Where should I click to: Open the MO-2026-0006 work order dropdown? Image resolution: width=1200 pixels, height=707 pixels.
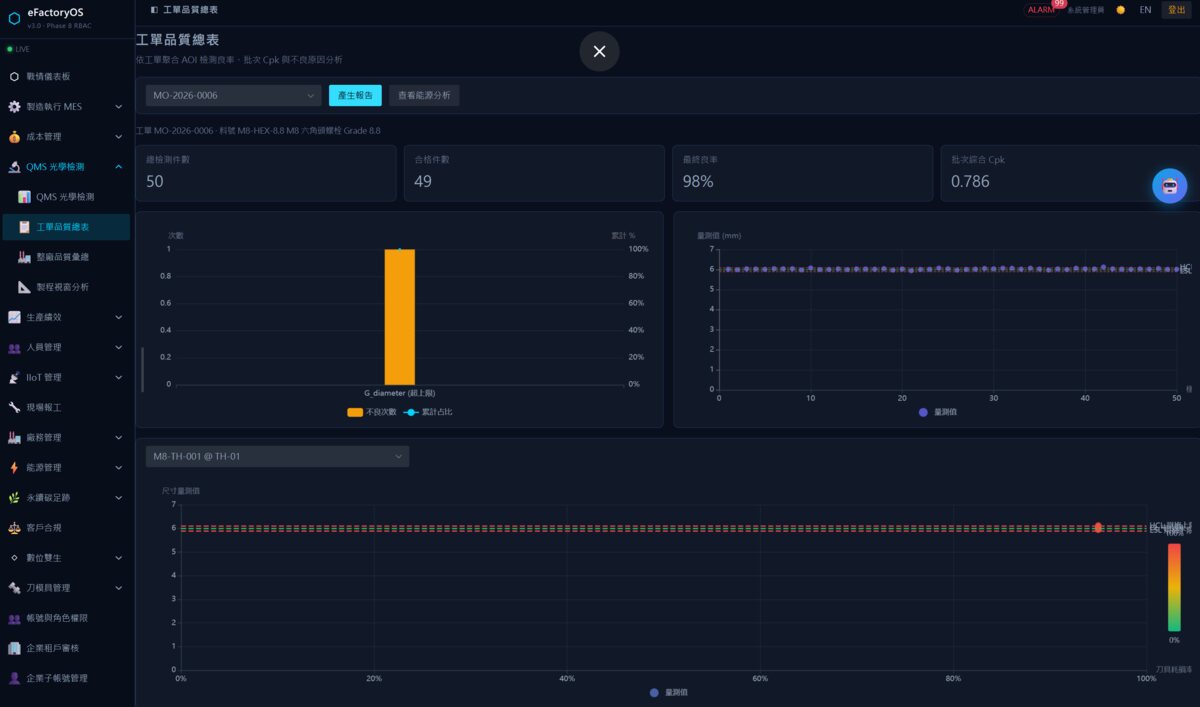233,96
